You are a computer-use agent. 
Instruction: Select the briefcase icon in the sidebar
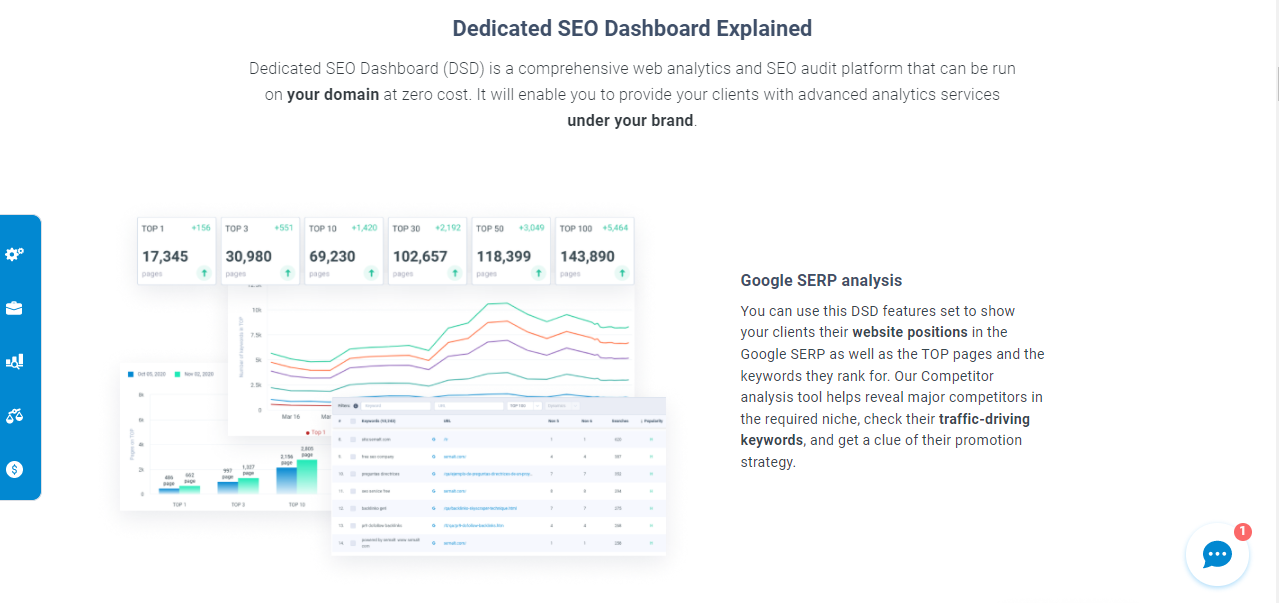coord(14,308)
